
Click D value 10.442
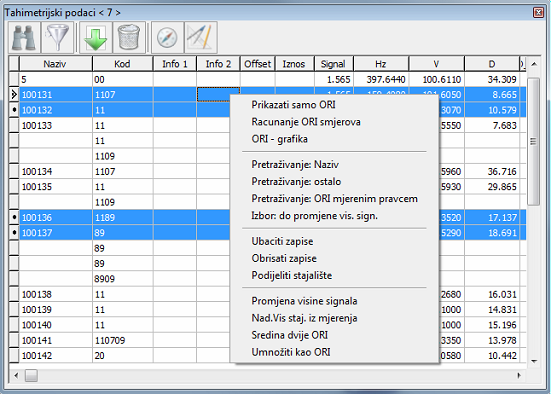point(492,356)
